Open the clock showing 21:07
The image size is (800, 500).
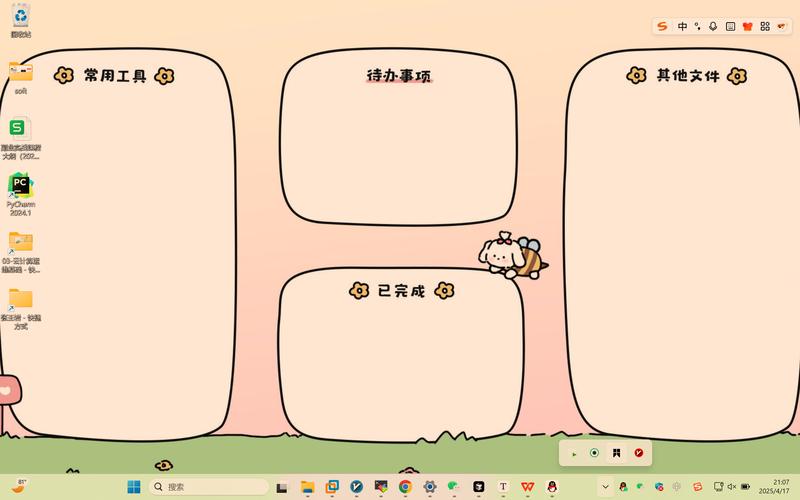tap(774, 486)
